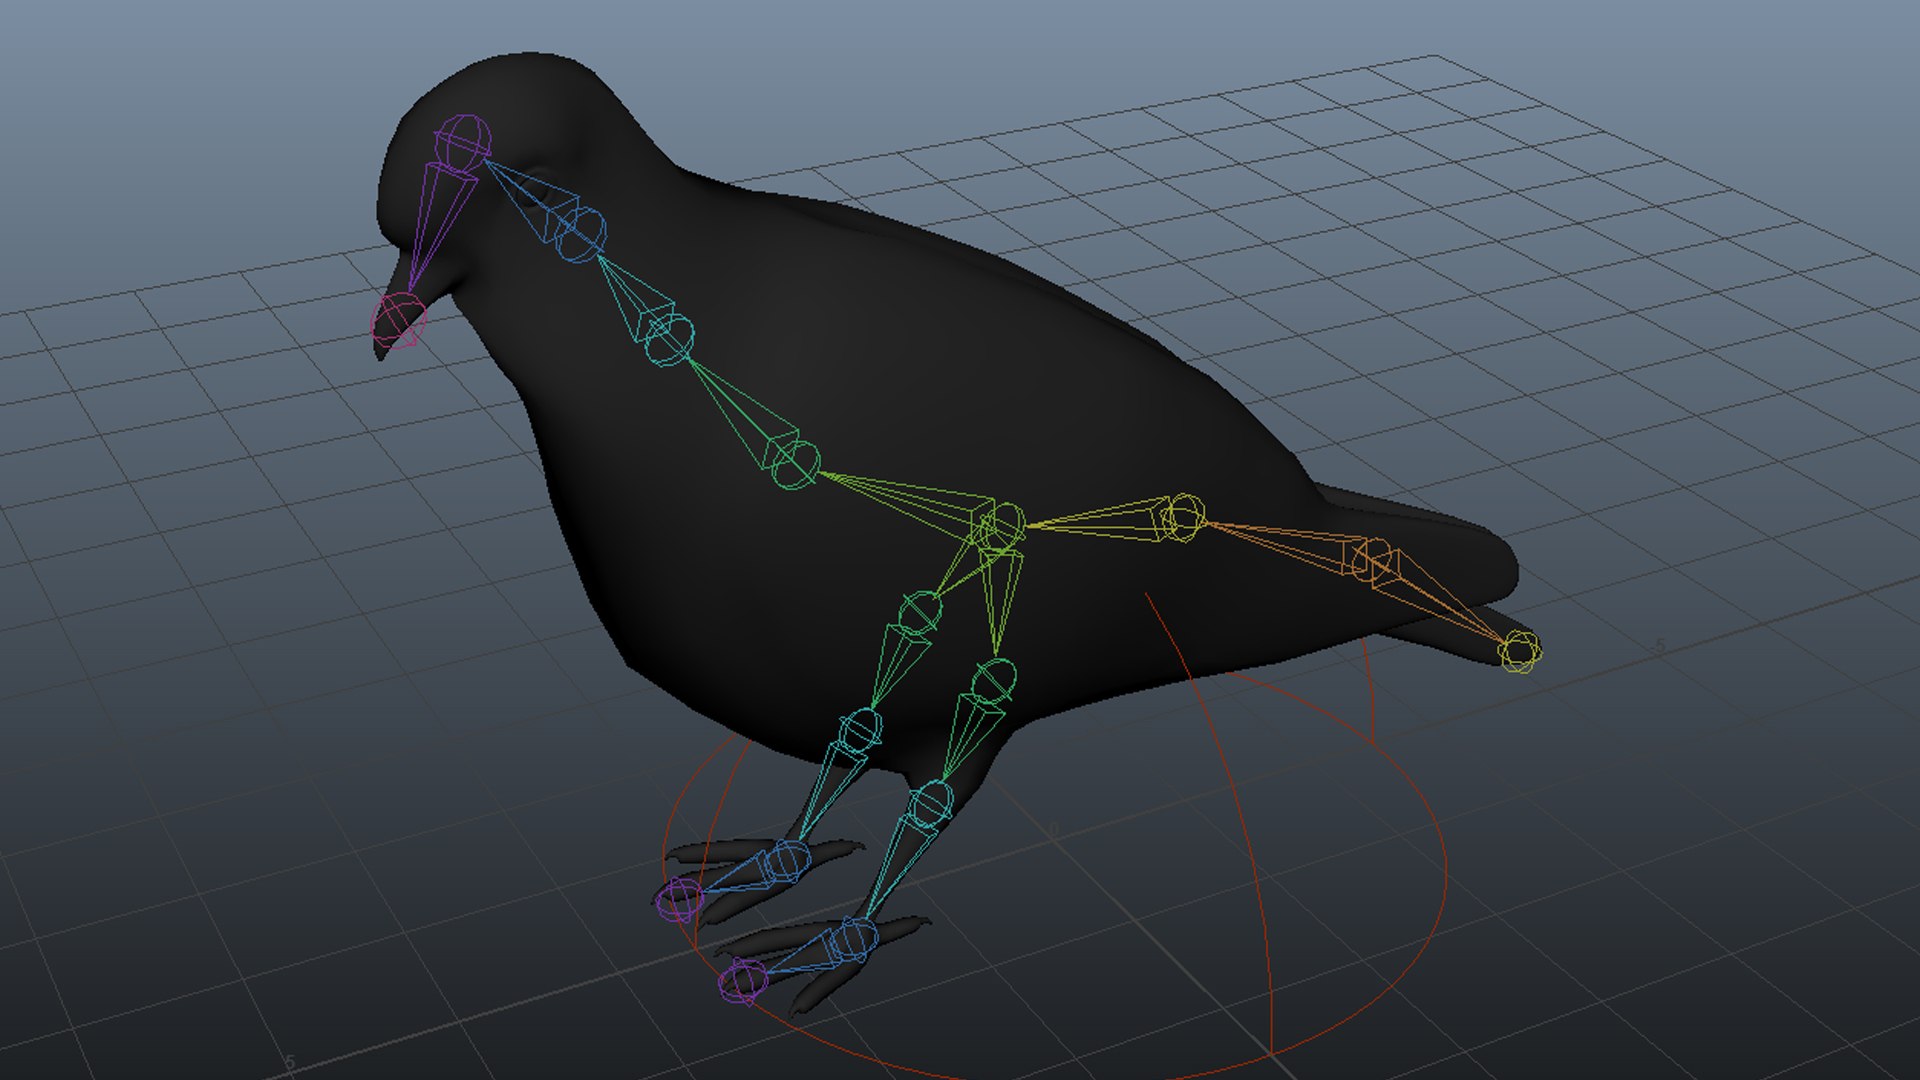Select blue ankle joint on near foot
The image size is (1920, 1080).
pos(854,939)
